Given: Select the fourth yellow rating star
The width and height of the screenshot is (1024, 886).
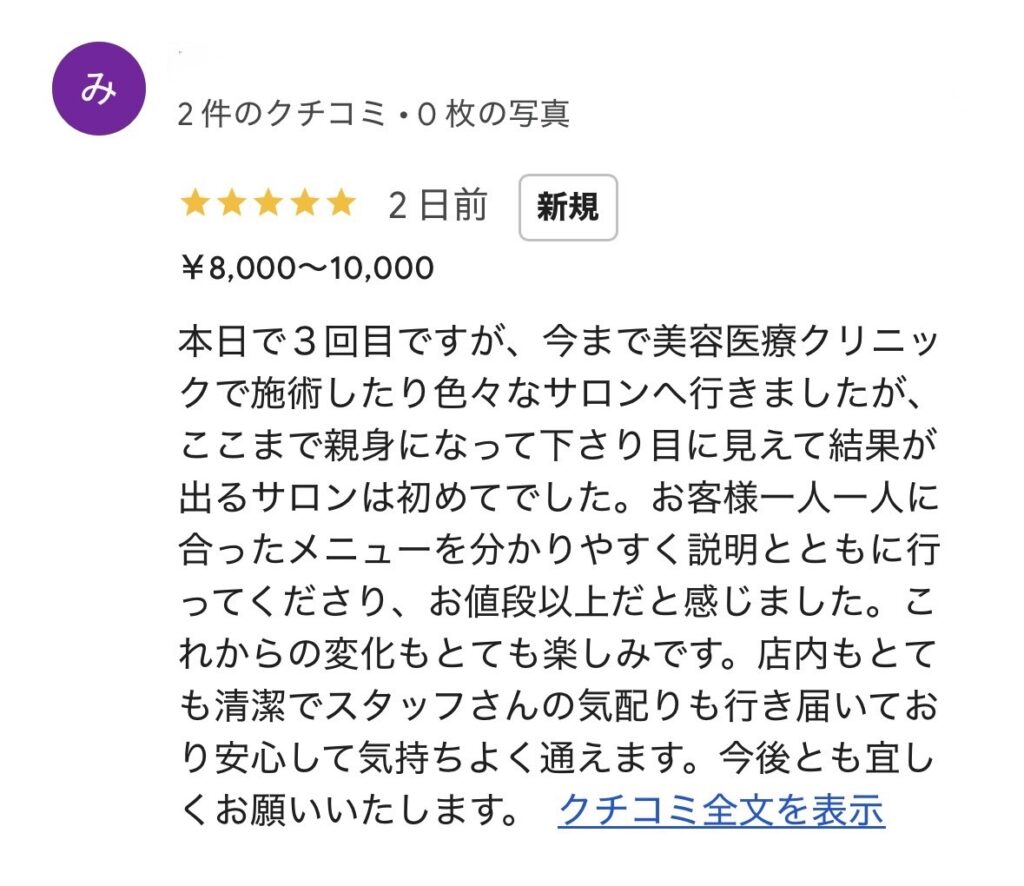Looking at the screenshot, I should pos(304,203).
